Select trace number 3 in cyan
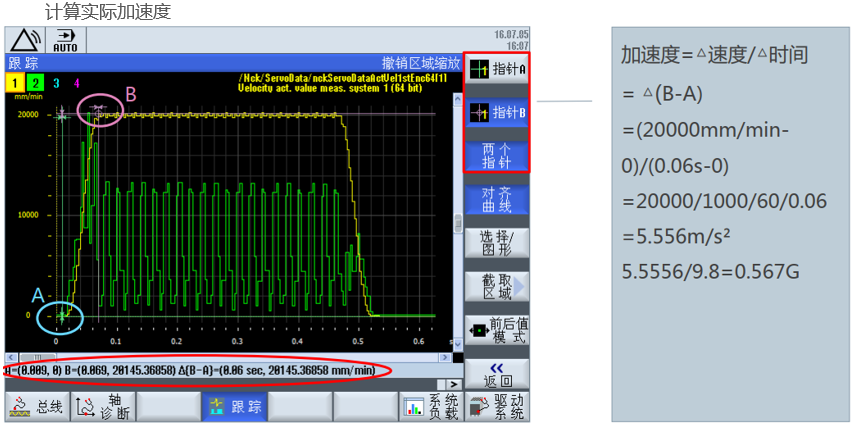Screen dimensions: 854x427 click(x=56, y=83)
